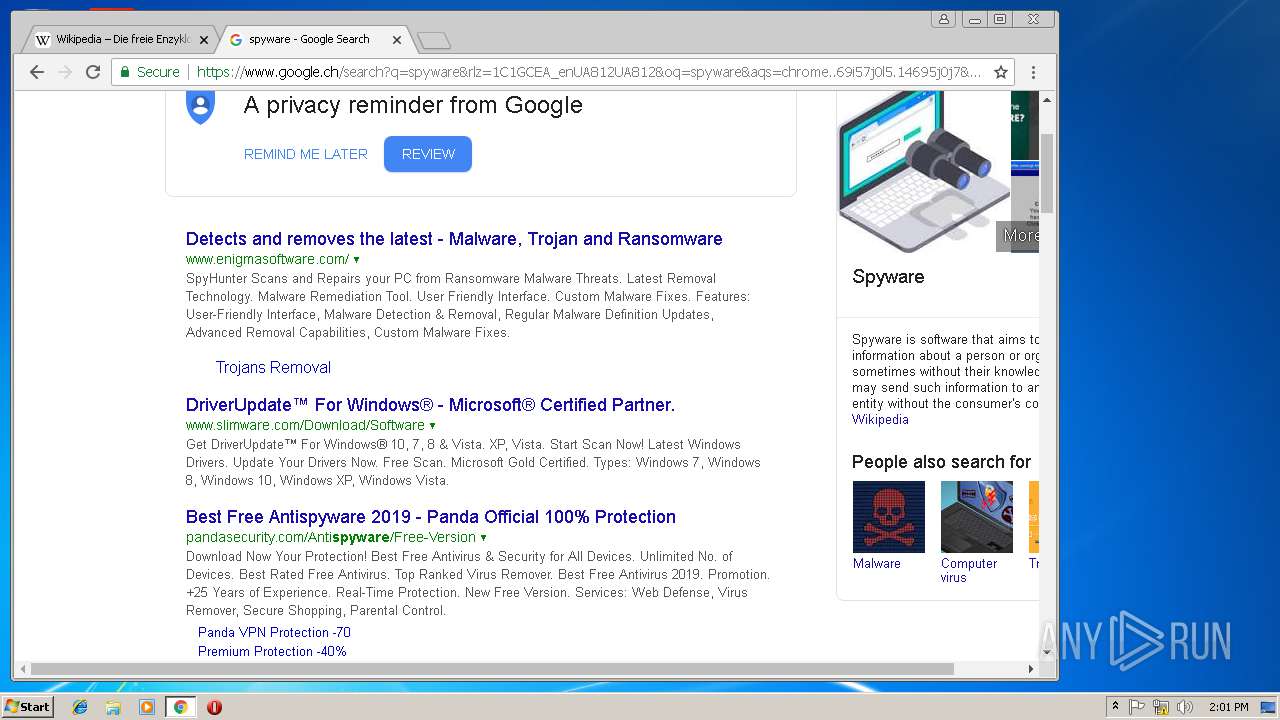Open Detects and removes the latest Malware result
1280x720 pixels.
tap(454, 239)
